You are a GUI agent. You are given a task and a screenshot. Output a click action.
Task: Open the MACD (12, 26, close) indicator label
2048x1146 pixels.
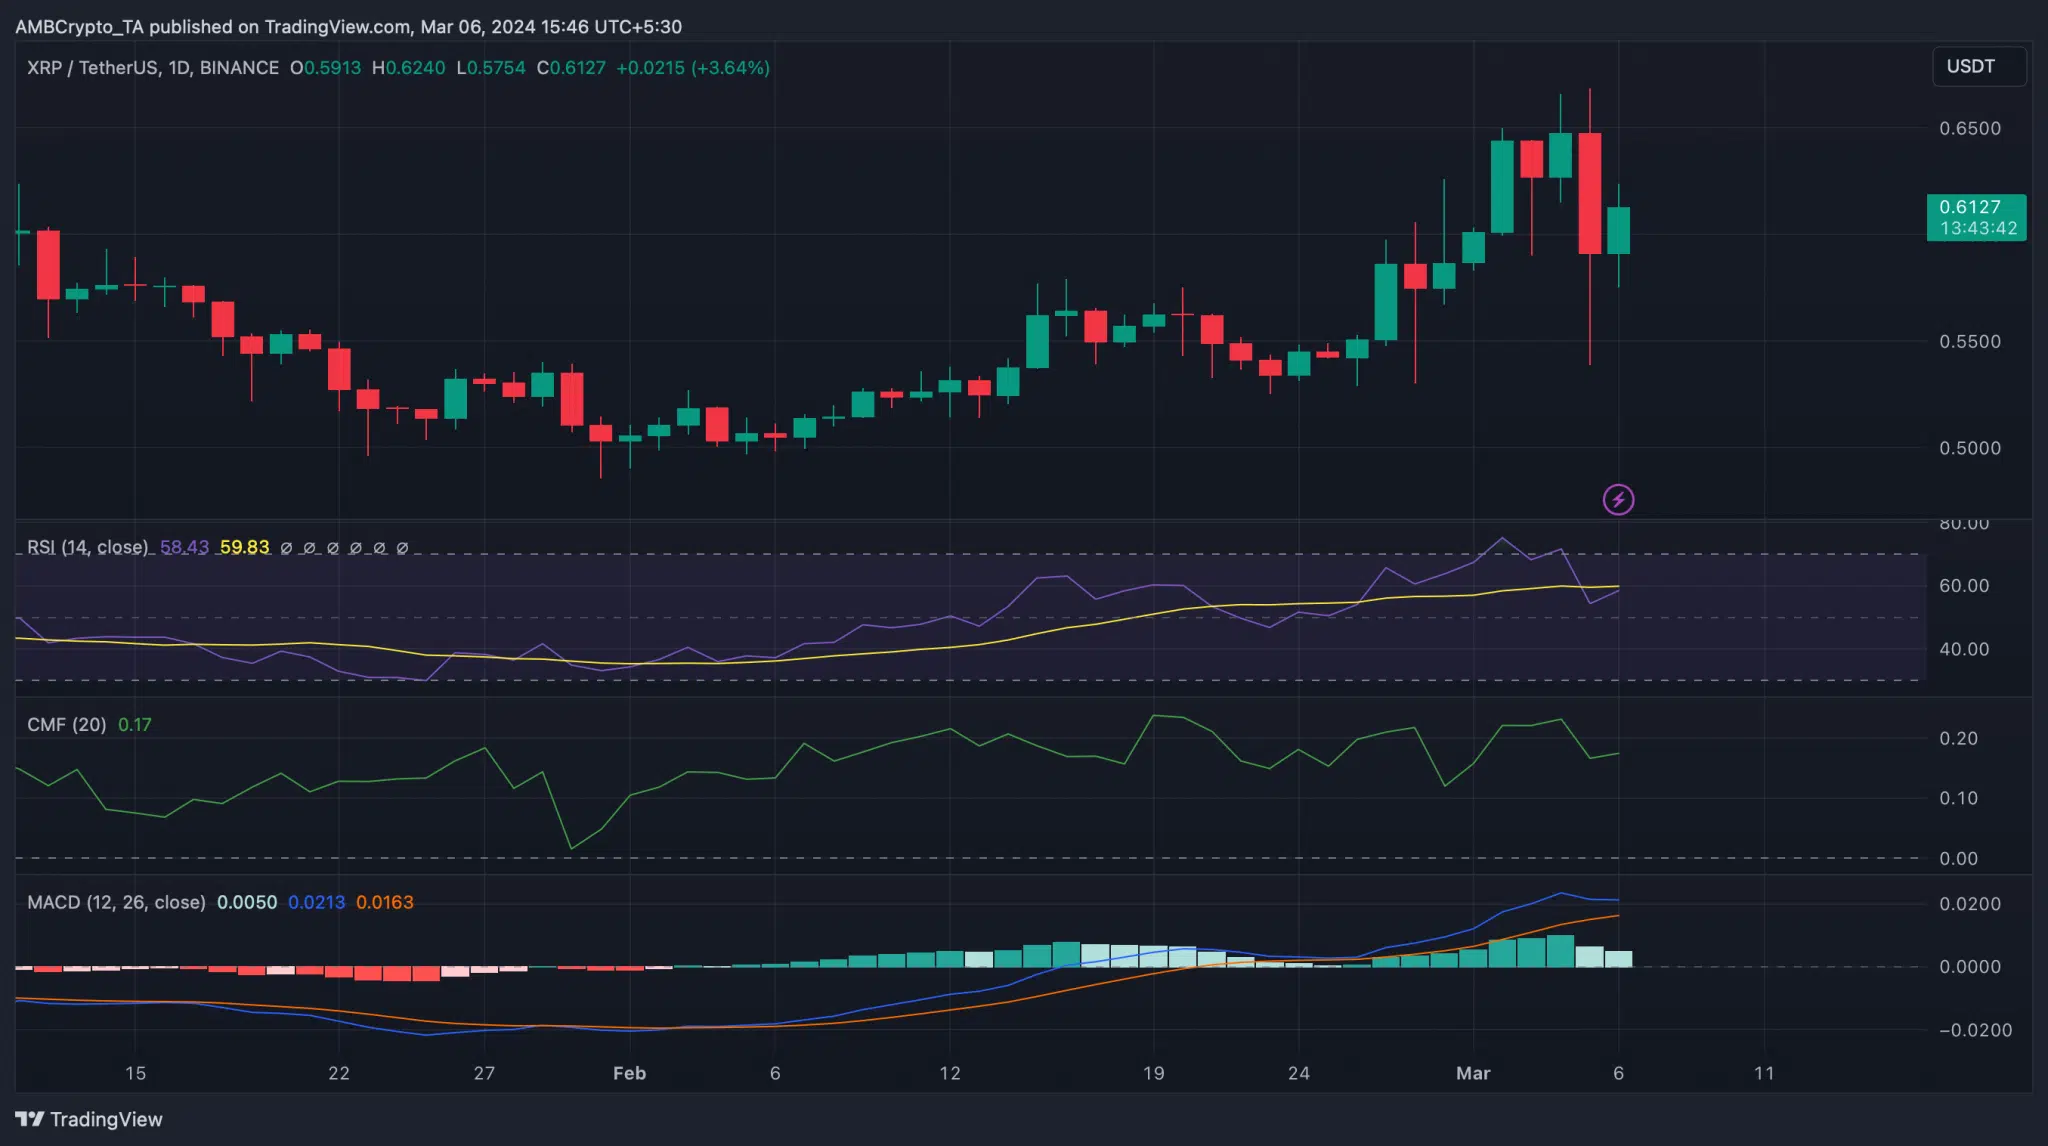pos(116,902)
